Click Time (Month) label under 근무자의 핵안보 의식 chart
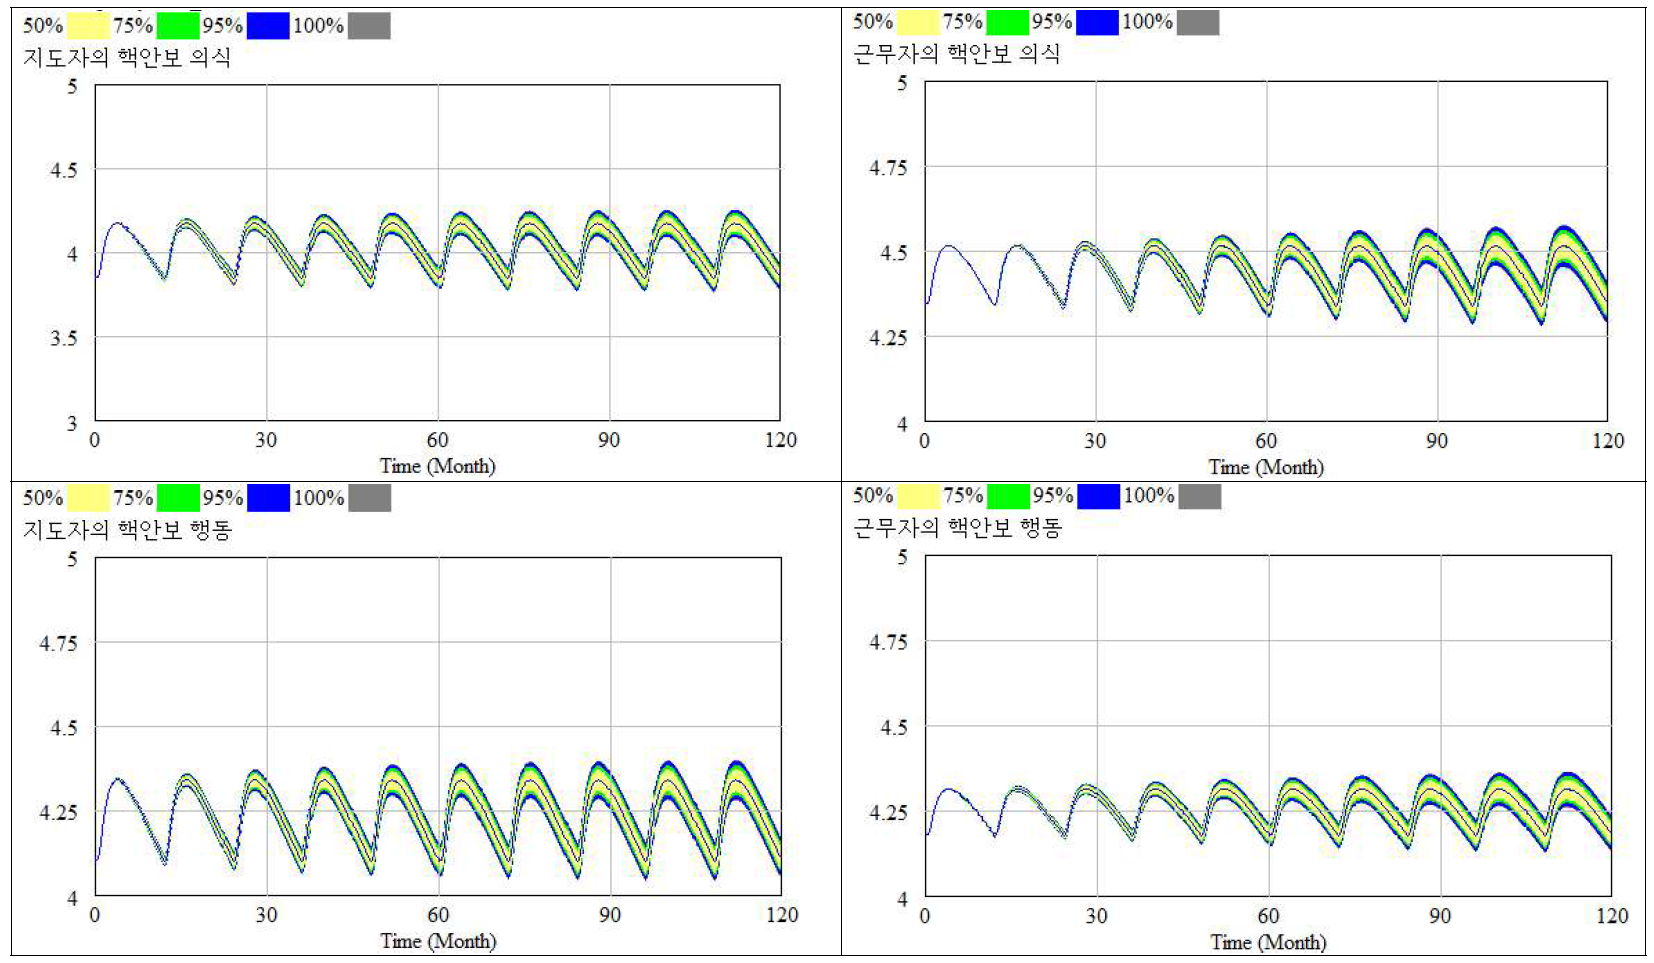1654x963 pixels. click(1266, 467)
